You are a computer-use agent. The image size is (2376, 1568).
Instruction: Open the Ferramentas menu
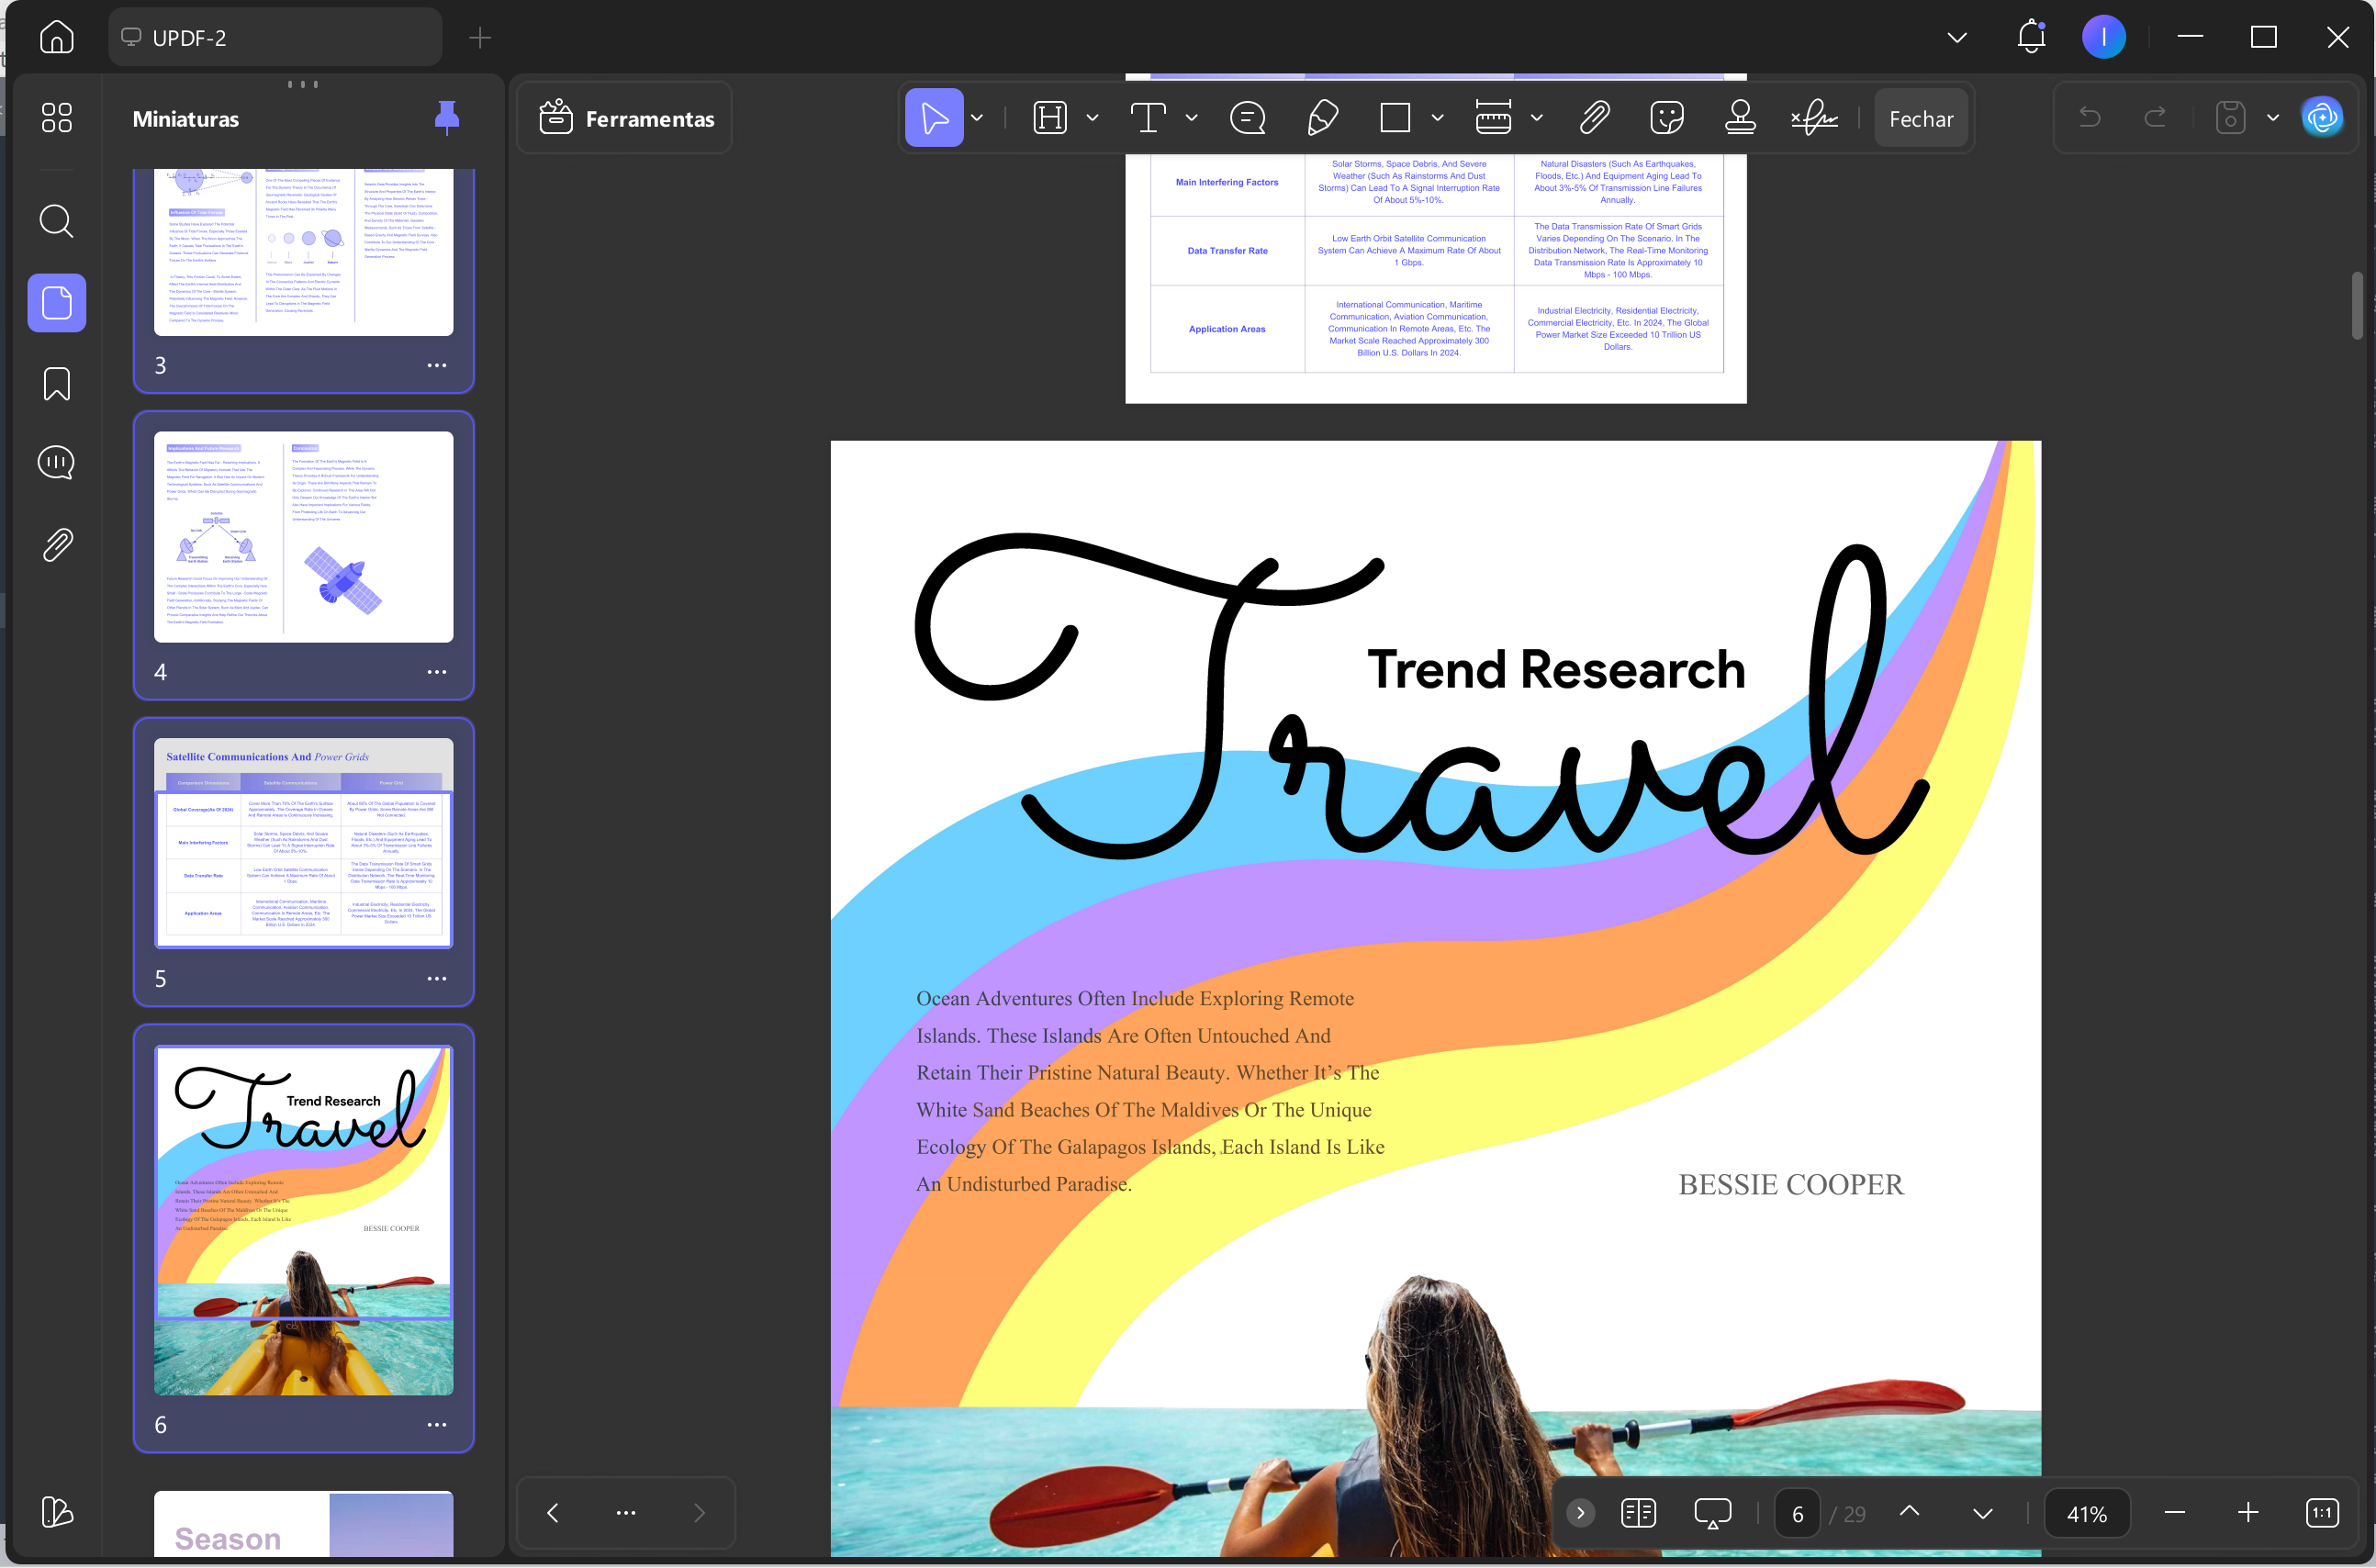click(627, 118)
